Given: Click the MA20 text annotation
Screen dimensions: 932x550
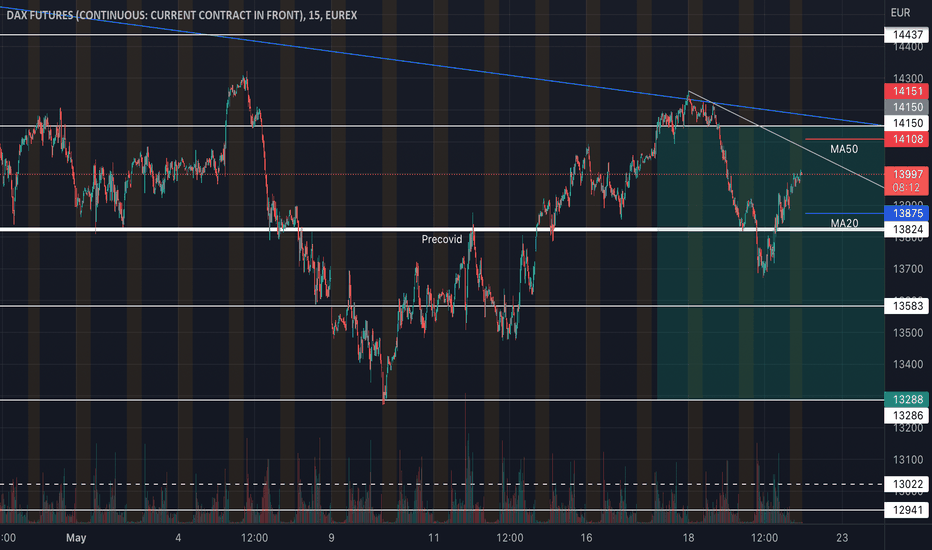Looking at the screenshot, I should point(844,224).
